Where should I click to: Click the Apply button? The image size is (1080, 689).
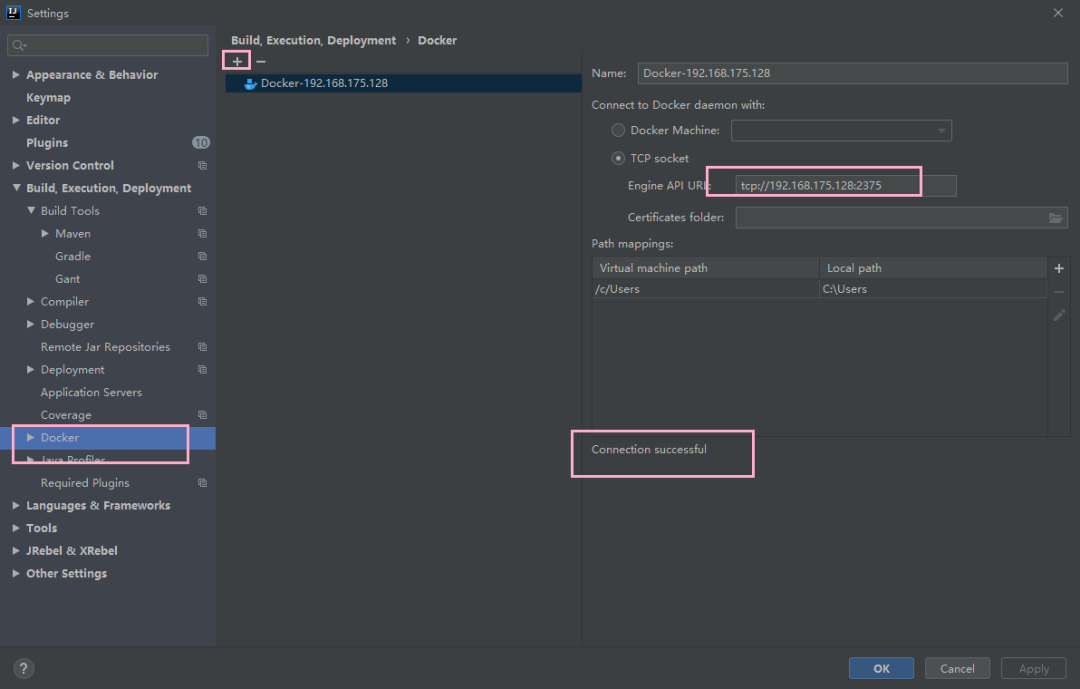(1033, 668)
